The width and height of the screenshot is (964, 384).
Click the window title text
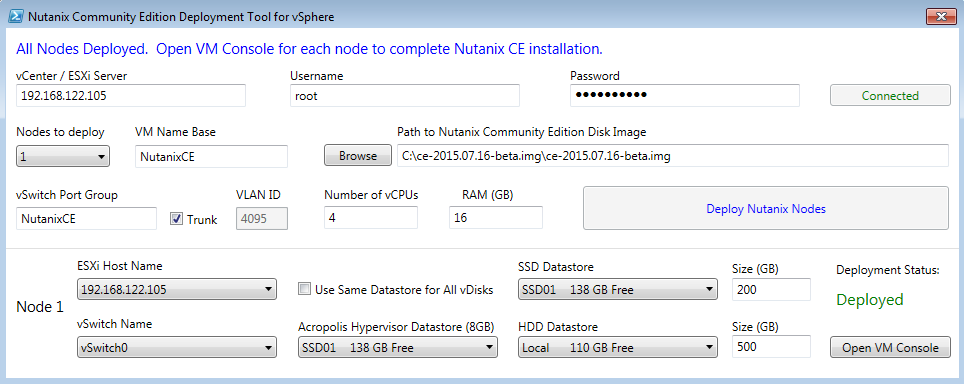181,17
